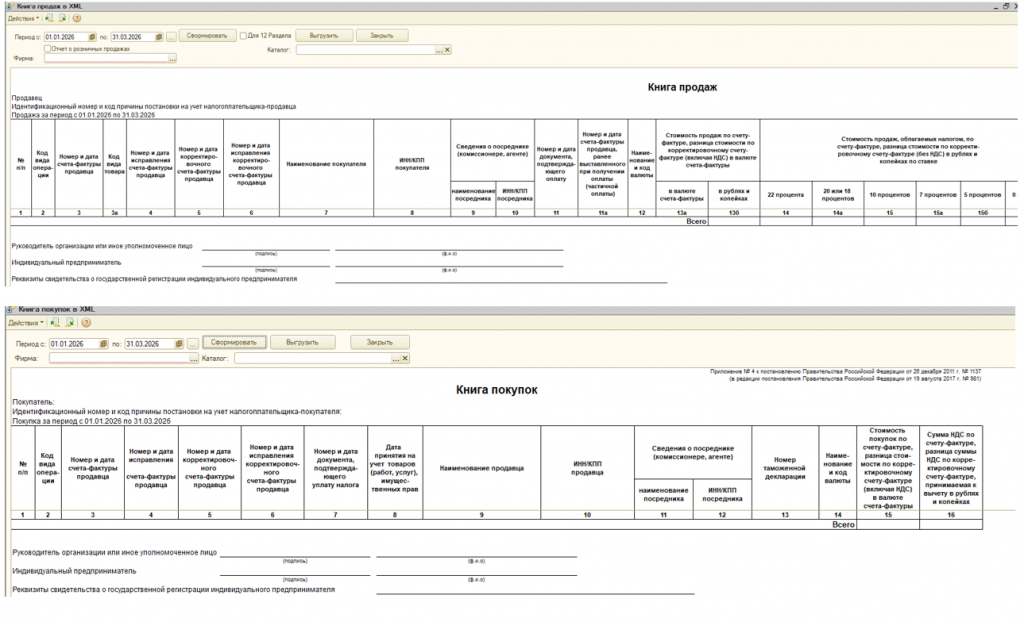This screenshot has height=626, width=1024.
Task: Click end date field in Книга покупок
Action: 150,344
